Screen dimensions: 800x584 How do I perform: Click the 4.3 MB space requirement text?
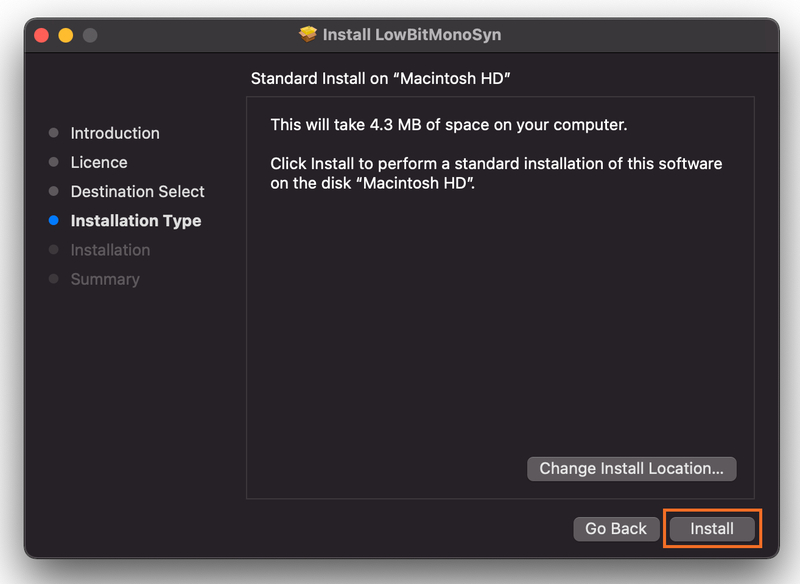coord(448,125)
